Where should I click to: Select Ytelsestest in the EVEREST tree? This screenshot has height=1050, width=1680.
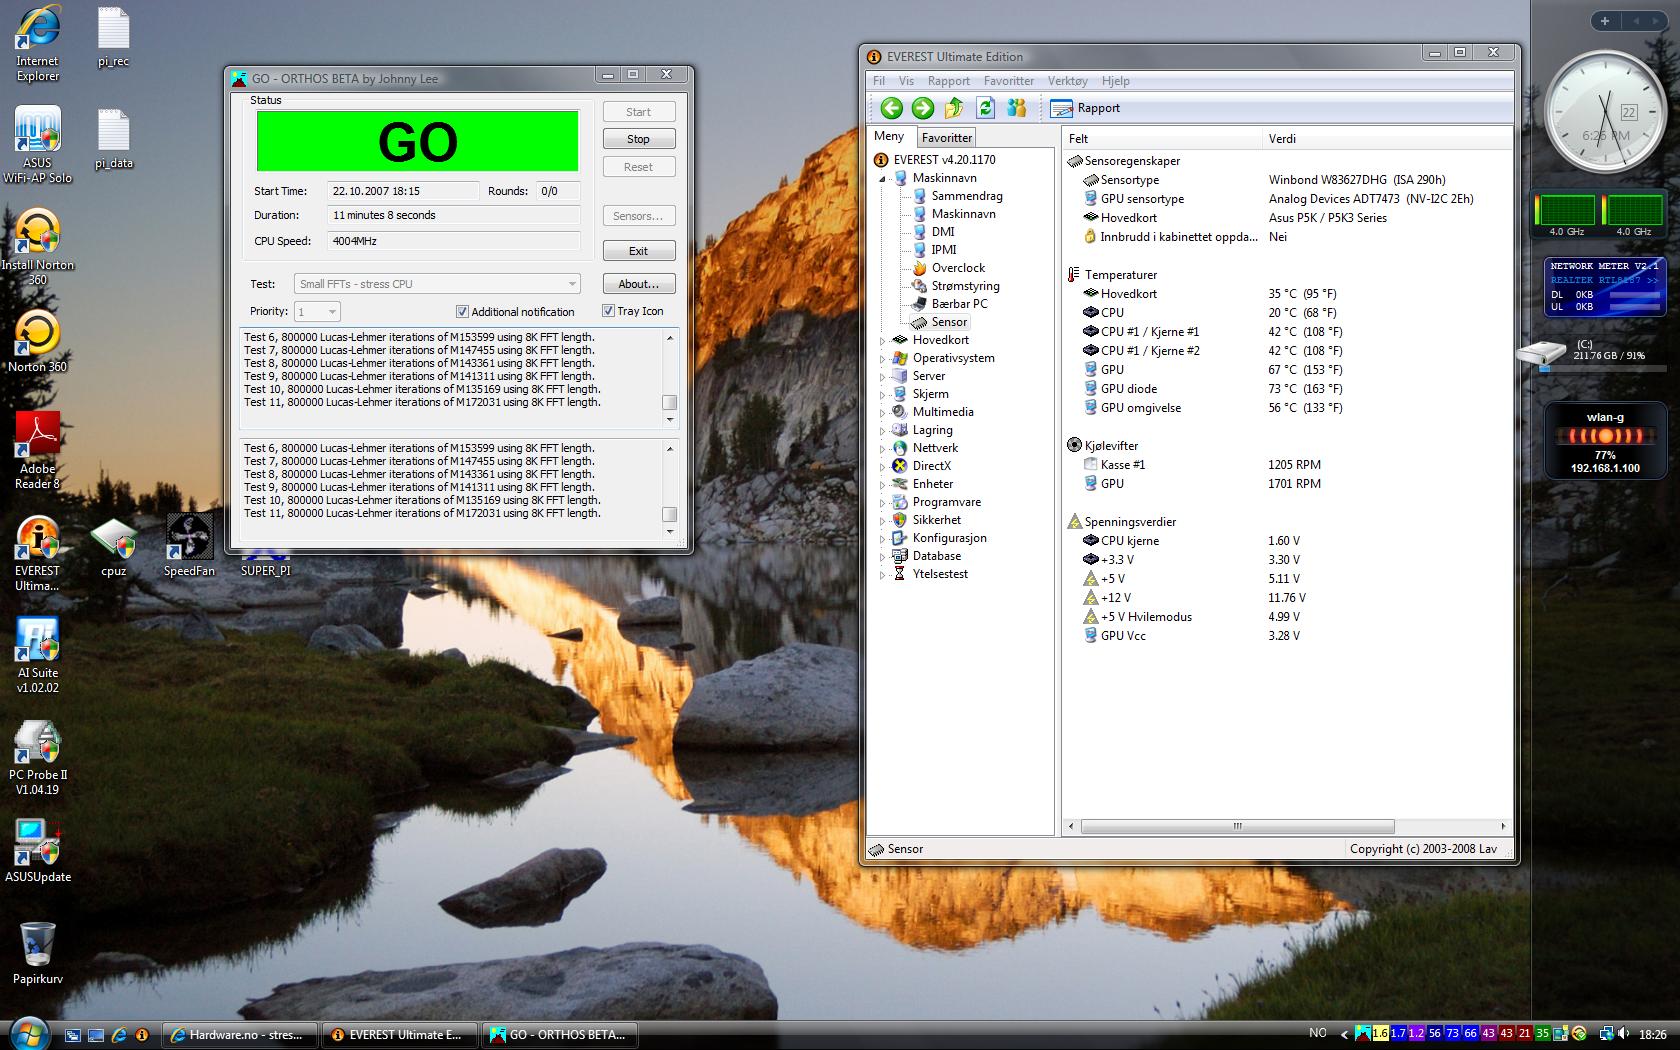point(940,574)
